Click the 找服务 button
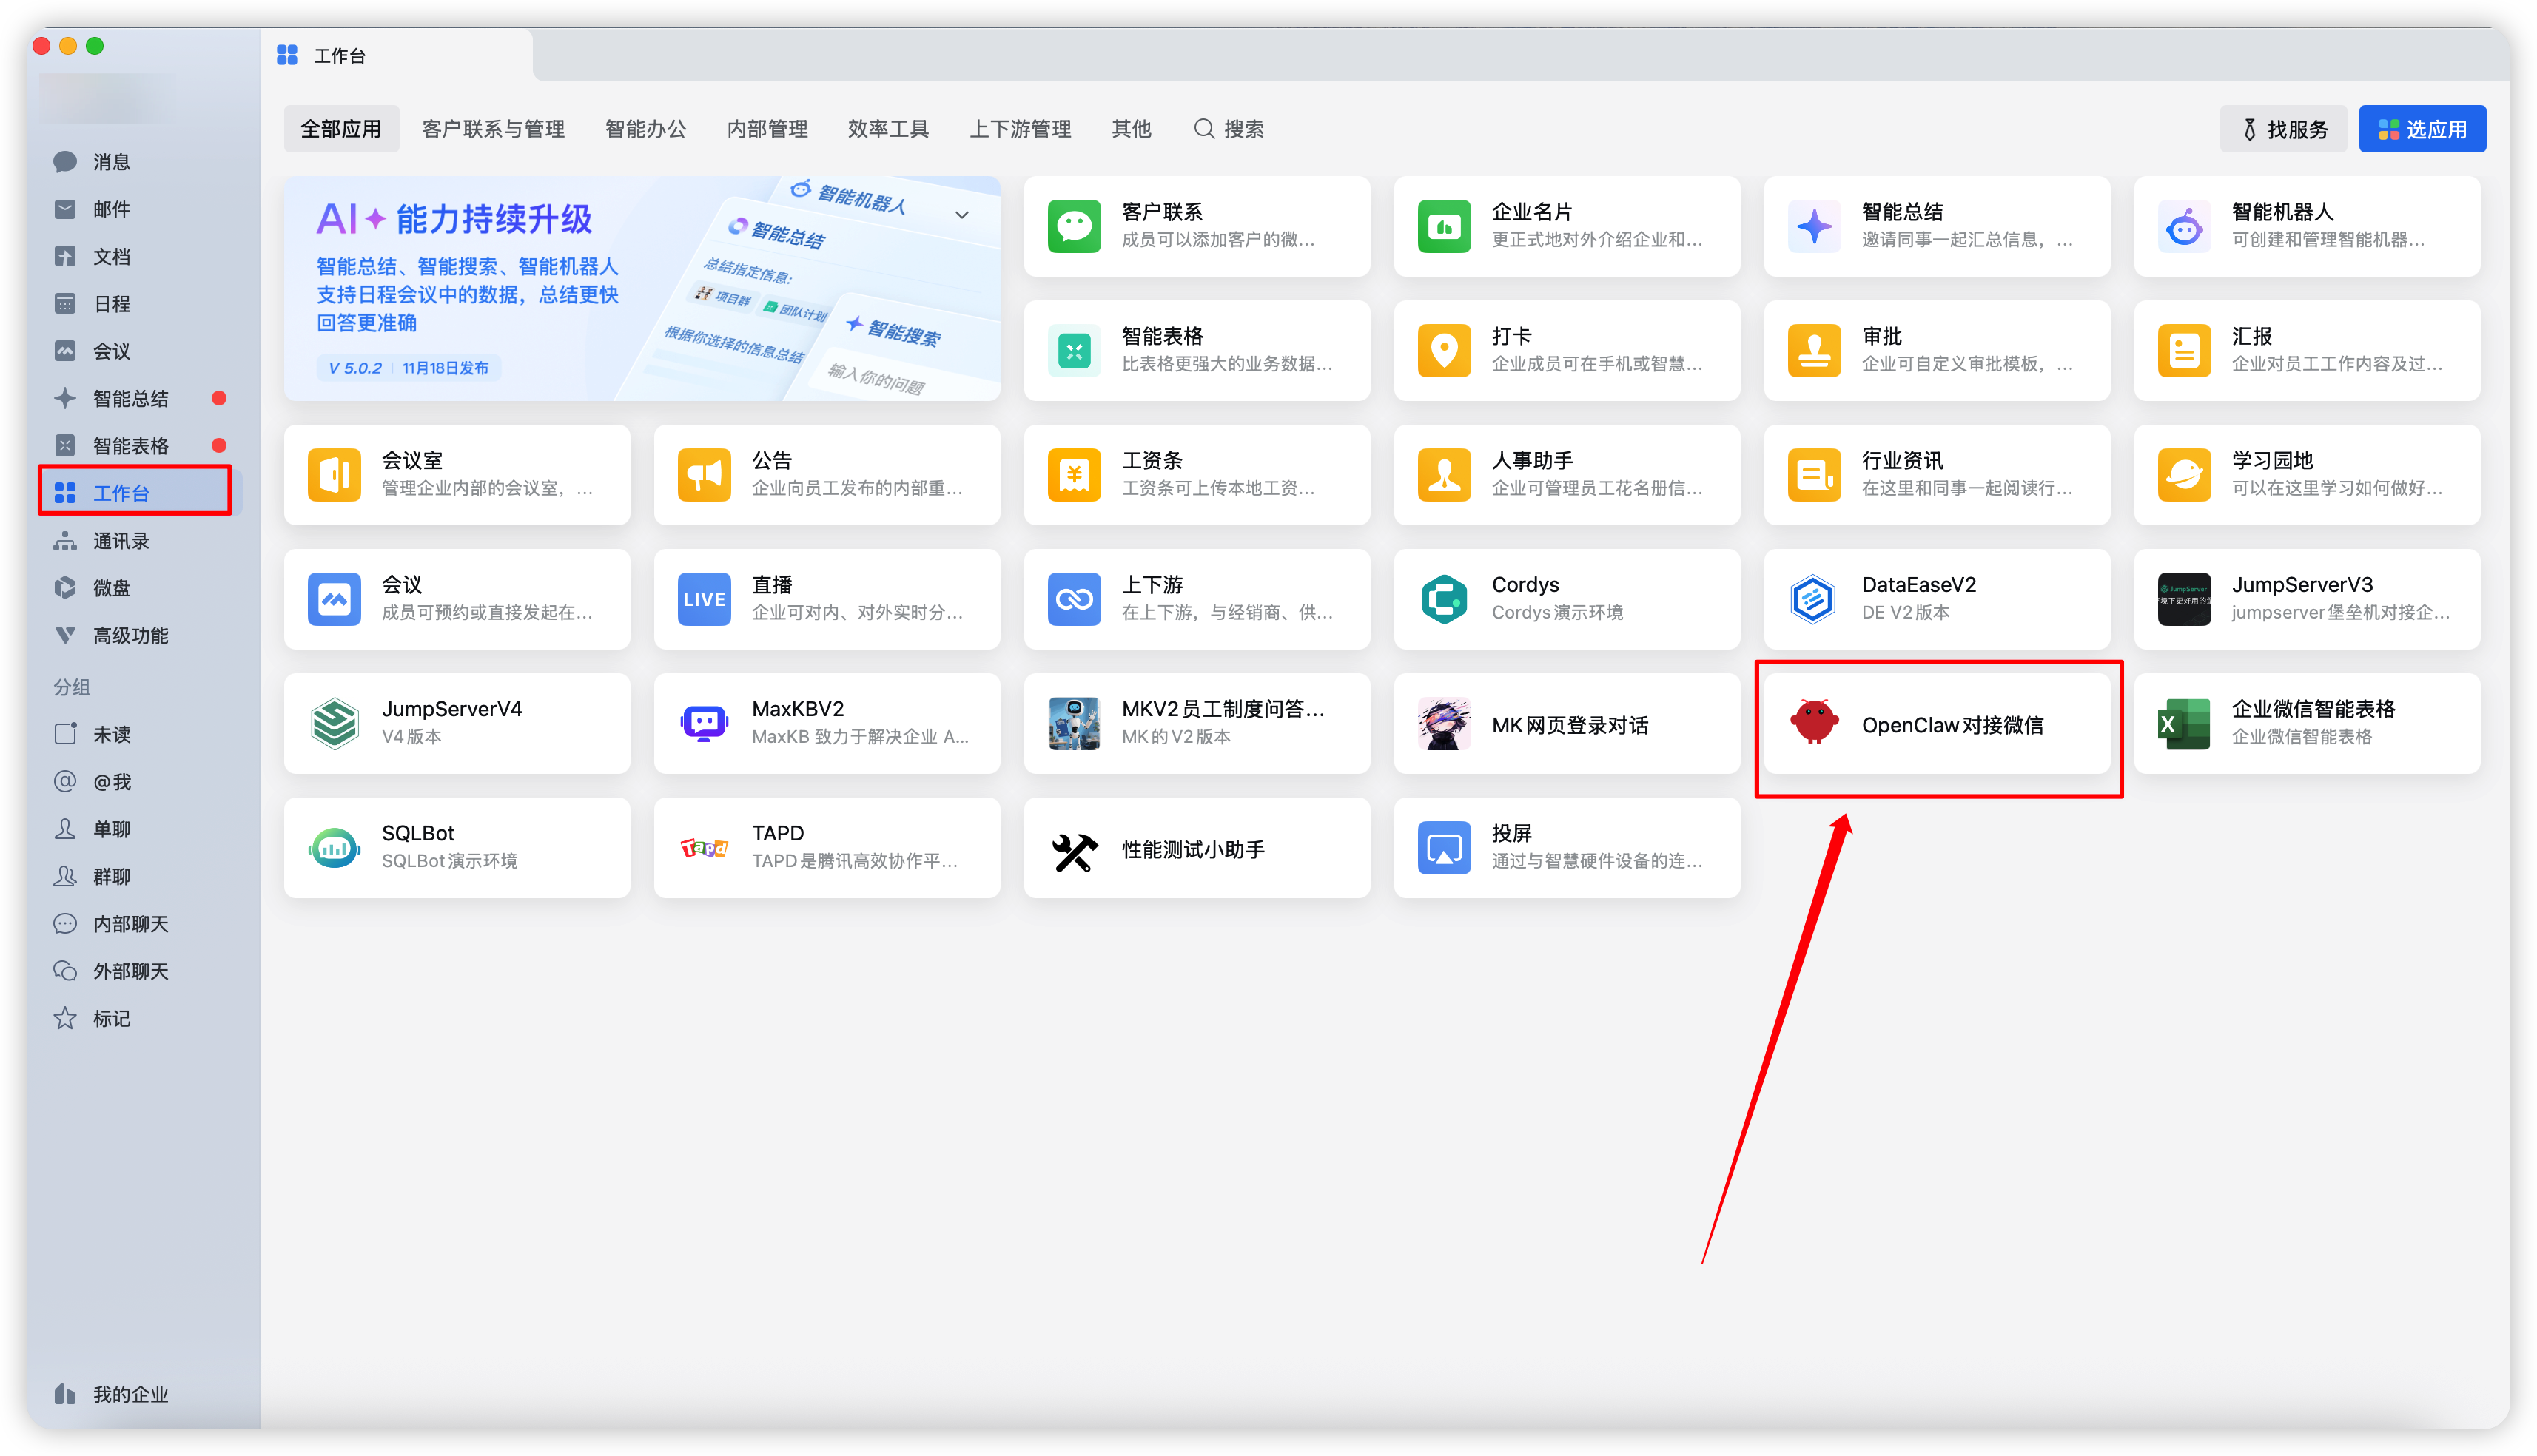2537x1456 pixels. [2283, 129]
